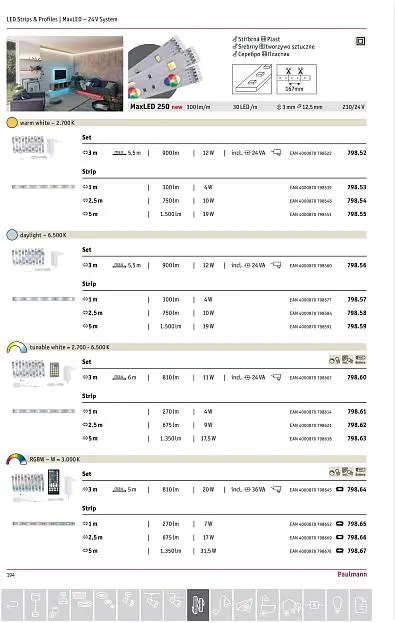The width and height of the screenshot is (395, 623).
Task: Open the living room LED photo
Action: [x=65, y=74]
